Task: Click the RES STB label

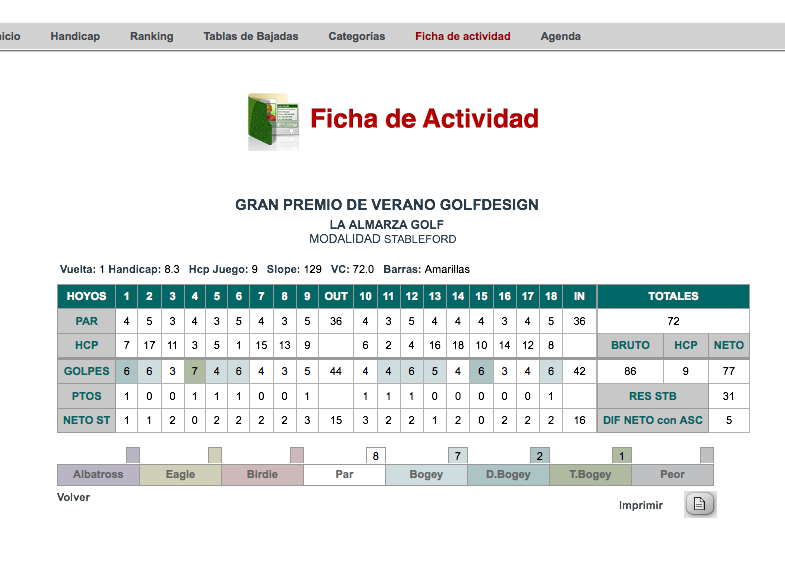Action: click(x=653, y=396)
